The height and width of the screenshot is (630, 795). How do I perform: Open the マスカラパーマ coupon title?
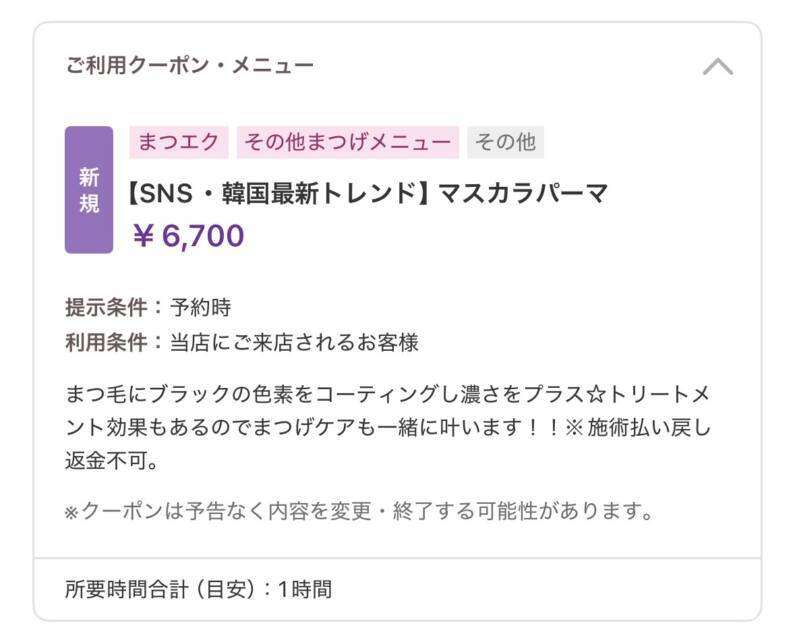pyautogui.click(x=523, y=193)
